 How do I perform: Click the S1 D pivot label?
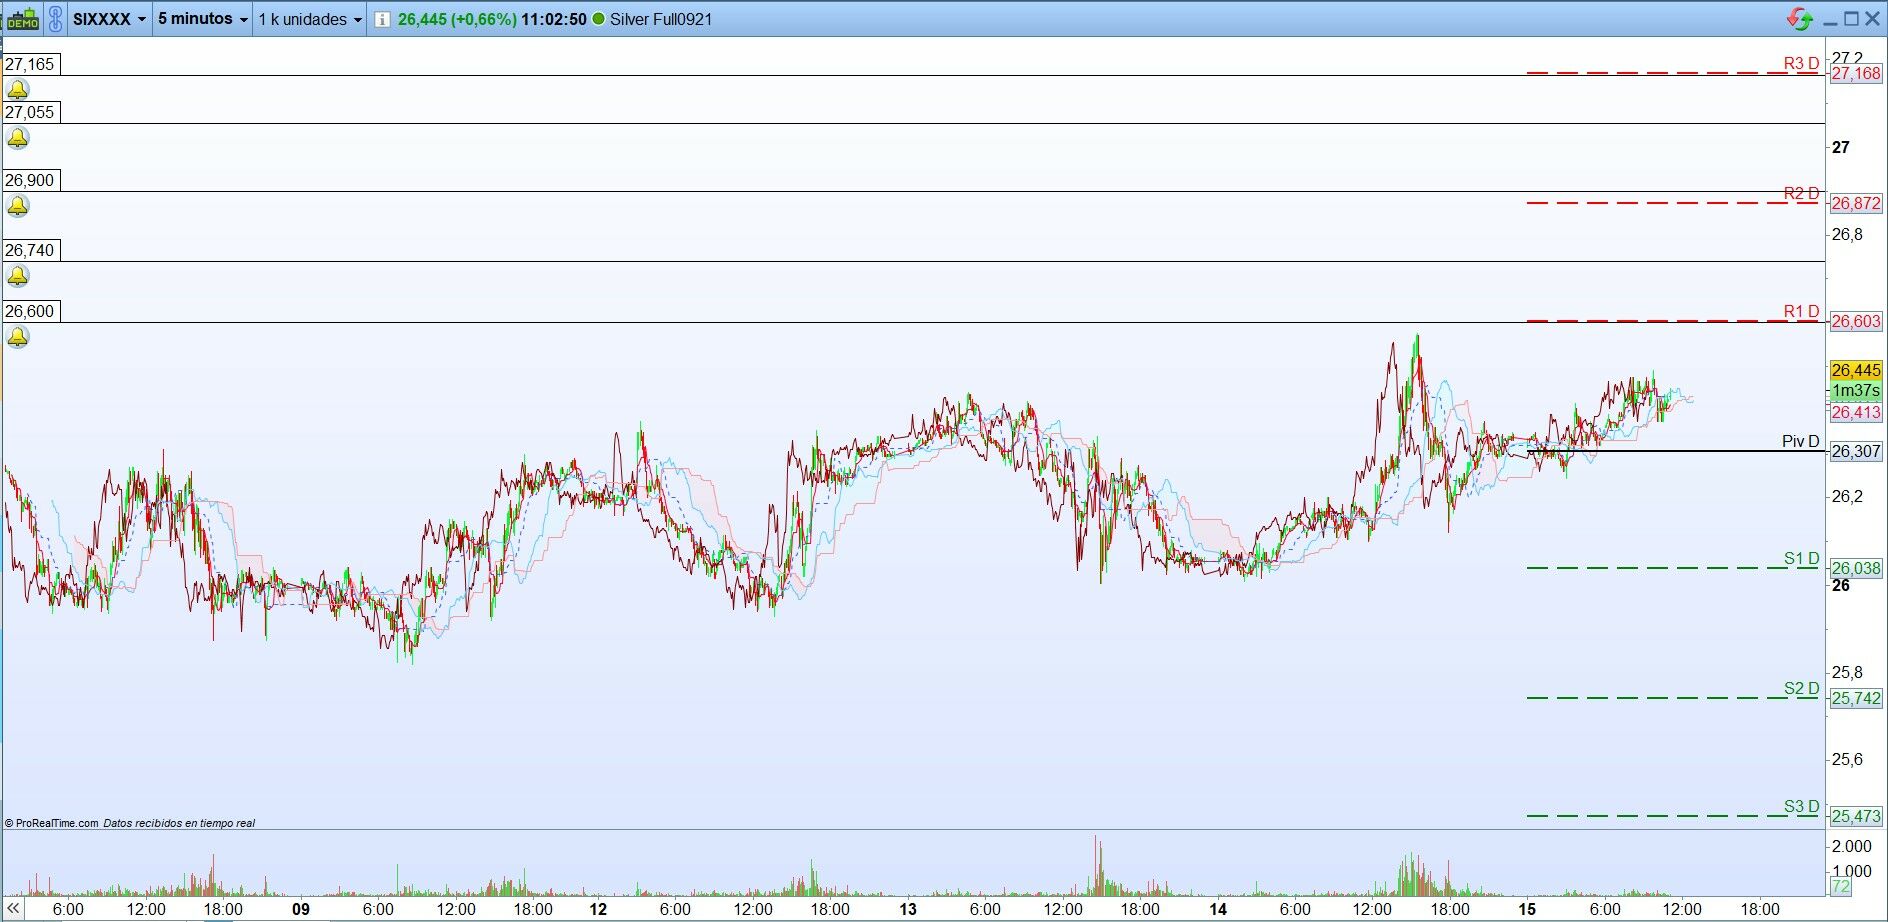tap(1801, 558)
